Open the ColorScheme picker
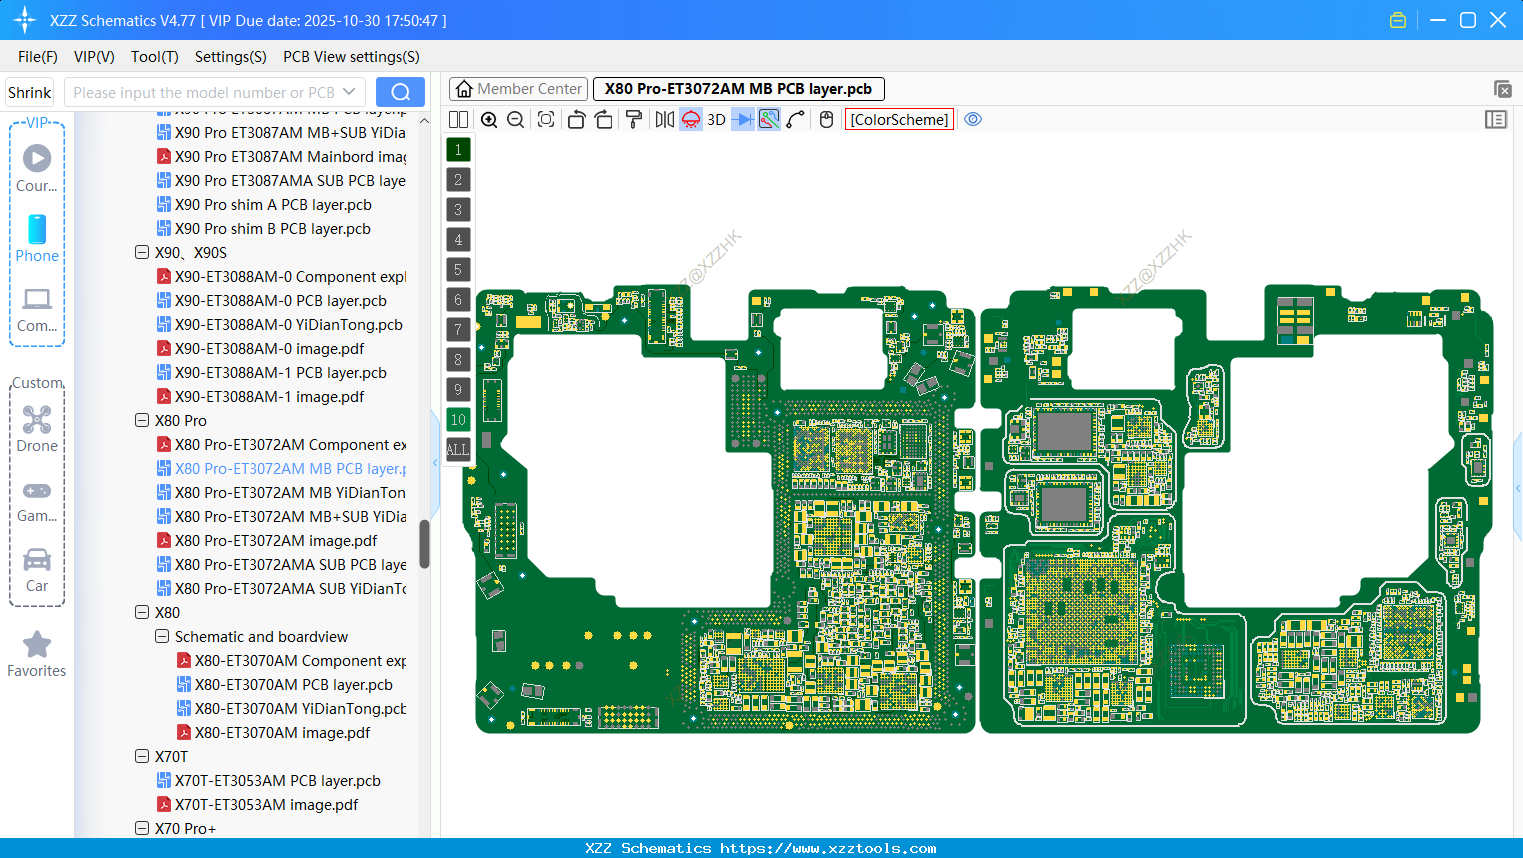1523x858 pixels. click(x=898, y=119)
